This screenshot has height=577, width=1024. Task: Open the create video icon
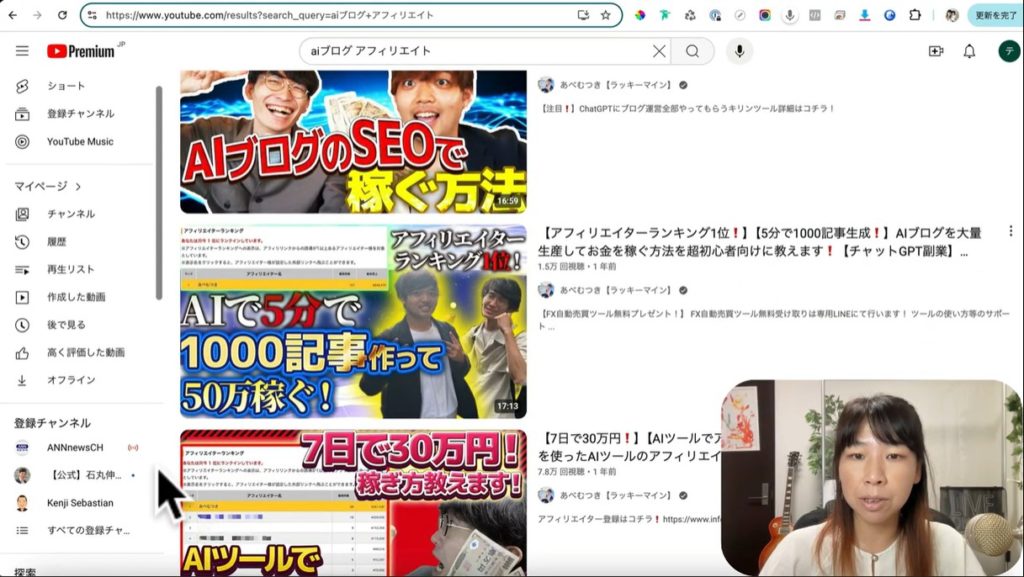(x=935, y=51)
